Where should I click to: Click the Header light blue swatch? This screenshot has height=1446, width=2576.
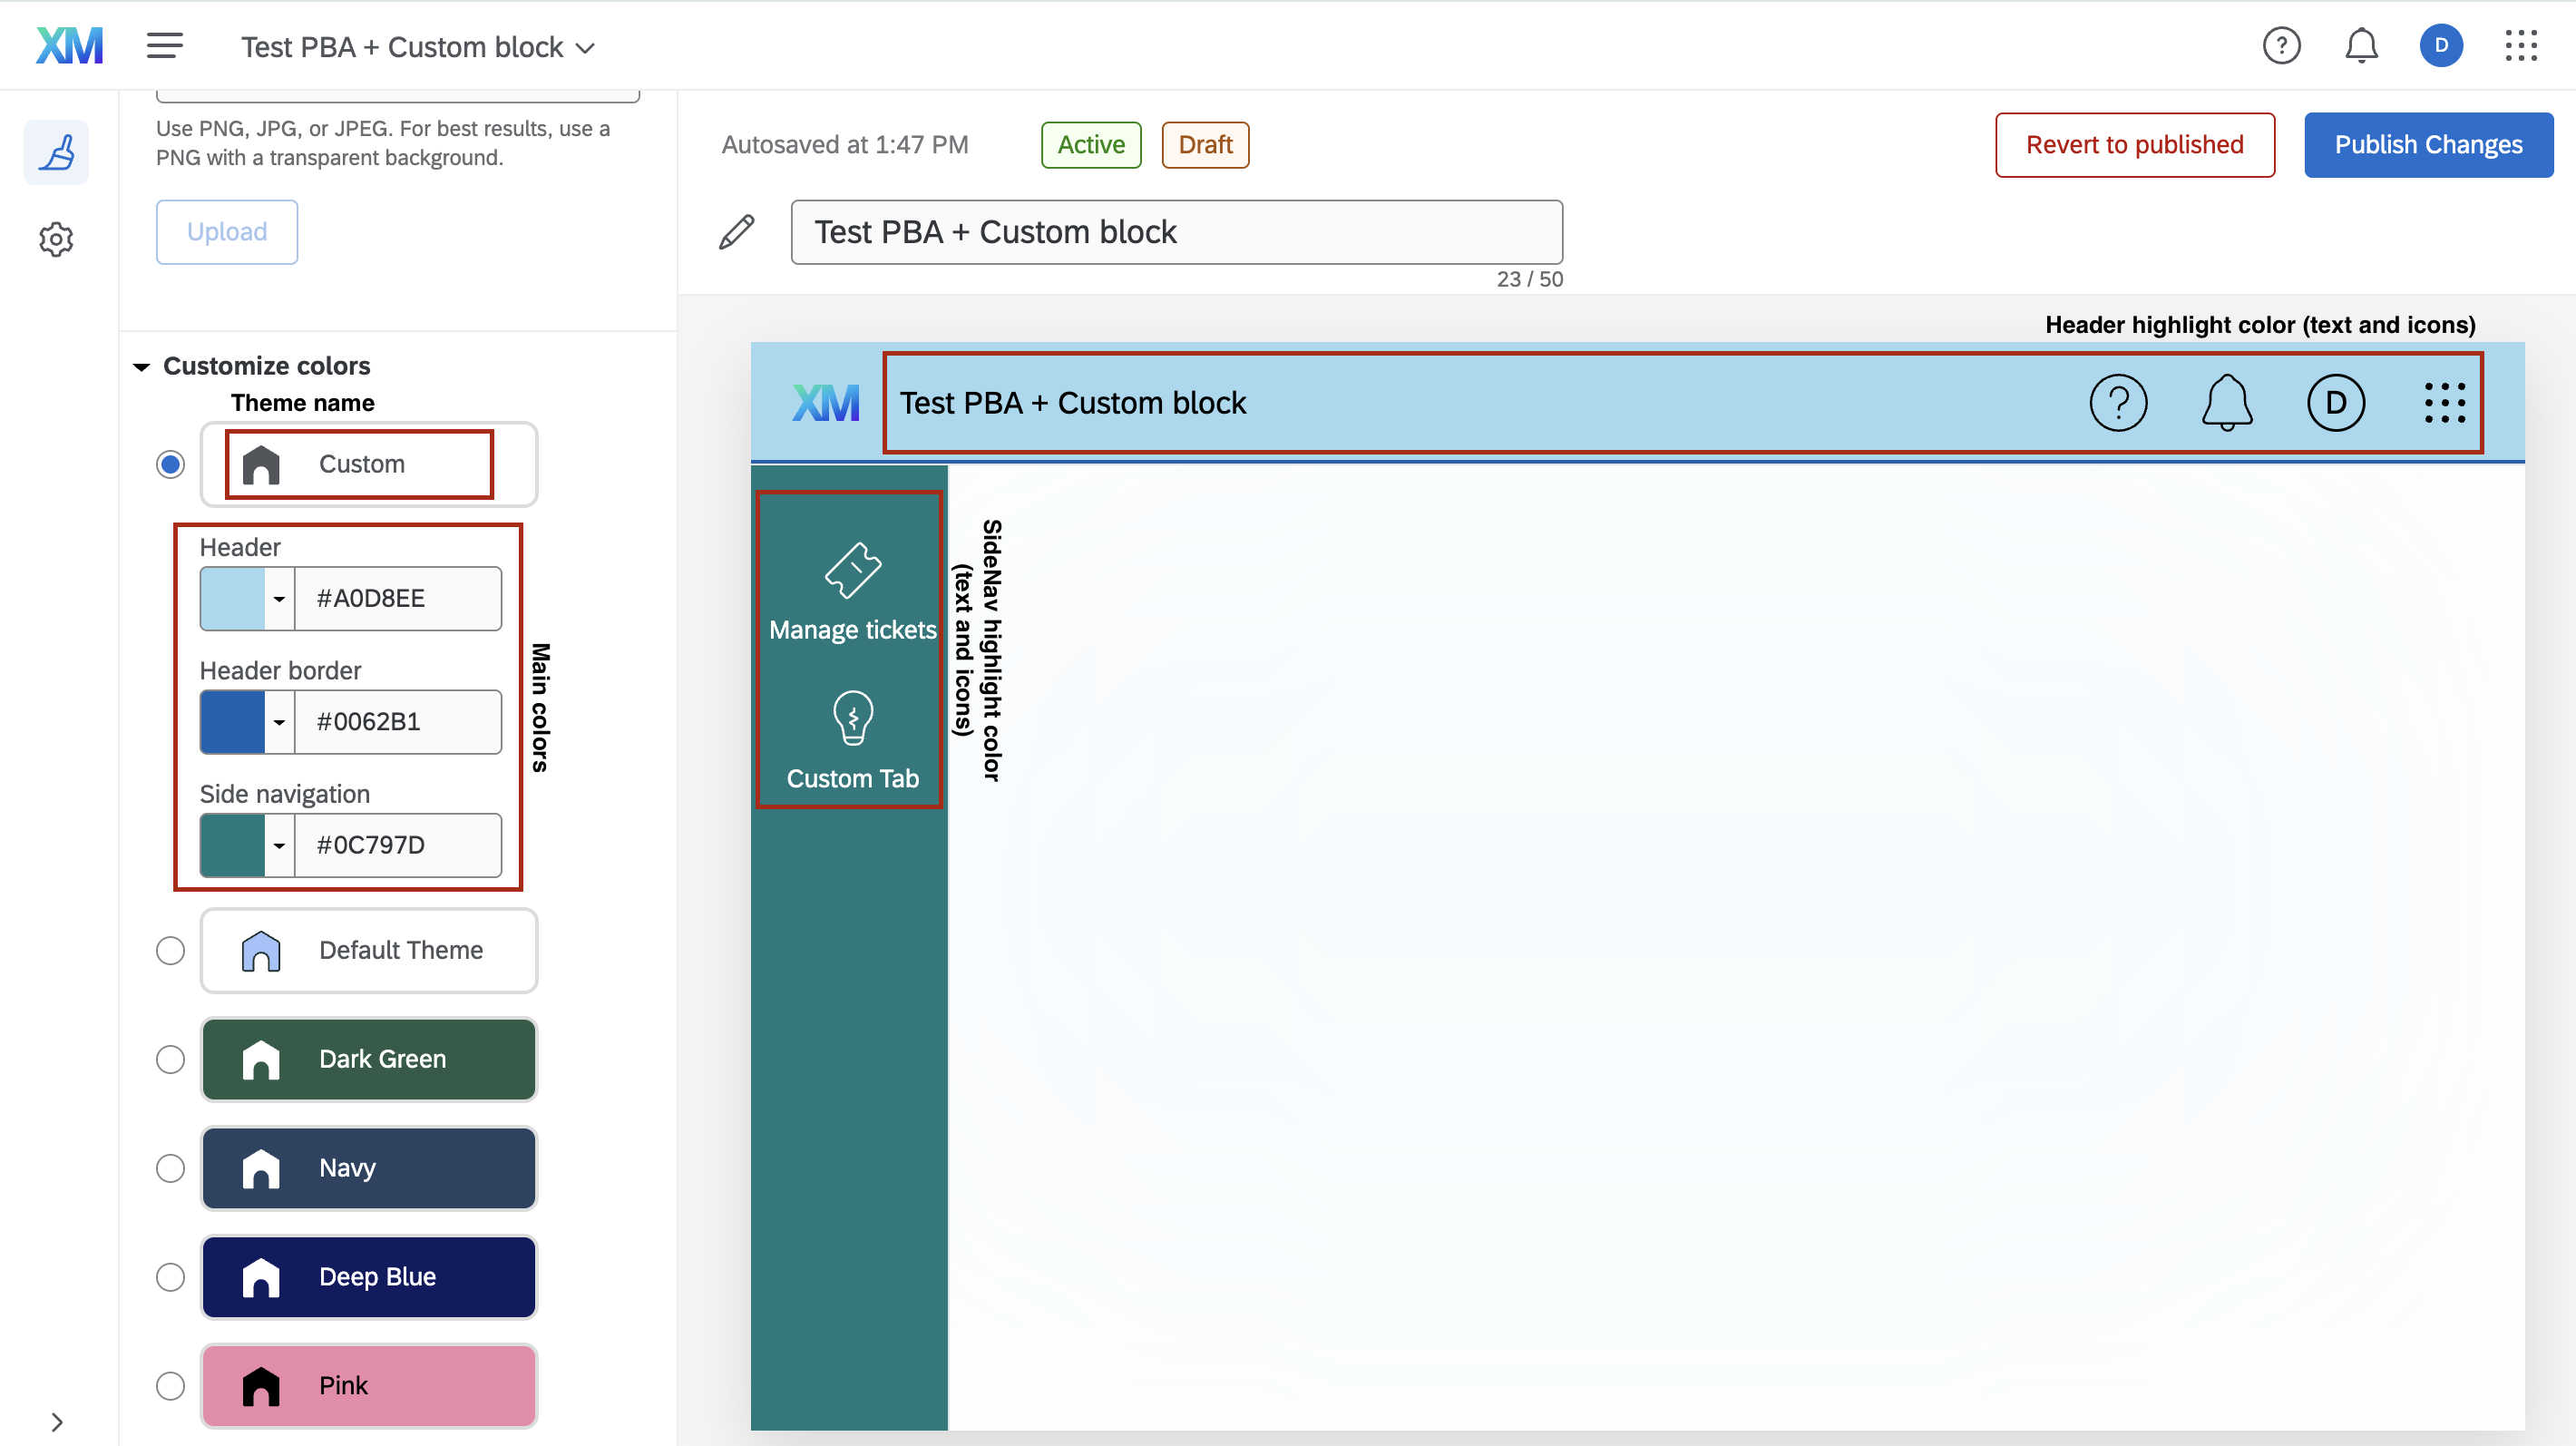(232, 599)
